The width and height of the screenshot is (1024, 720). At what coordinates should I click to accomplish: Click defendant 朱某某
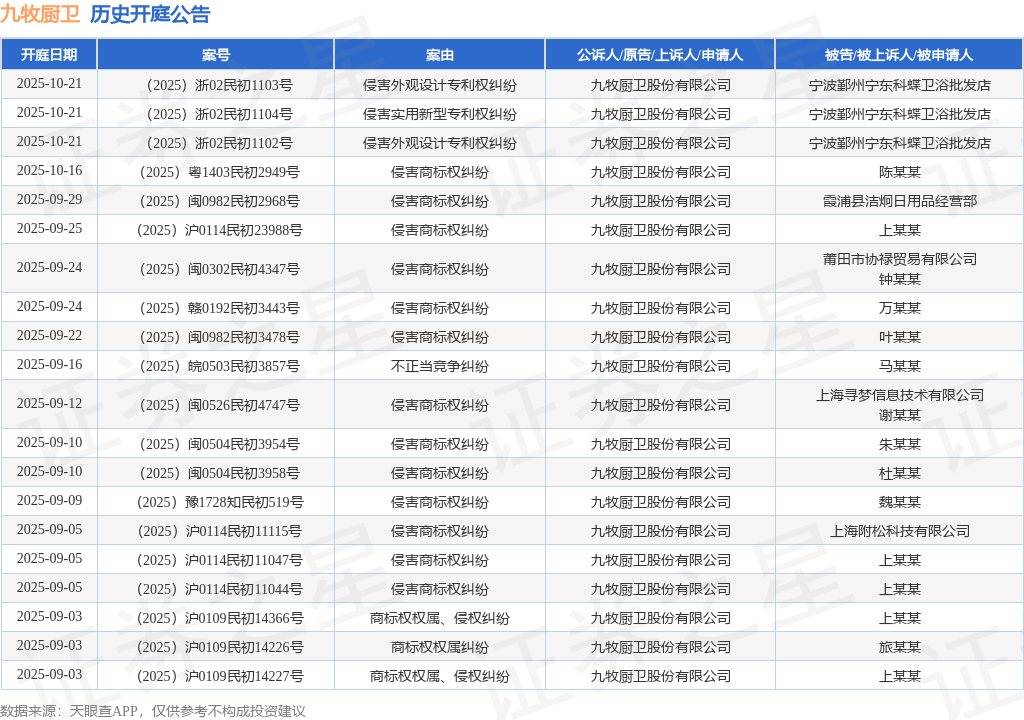pyautogui.click(x=899, y=444)
